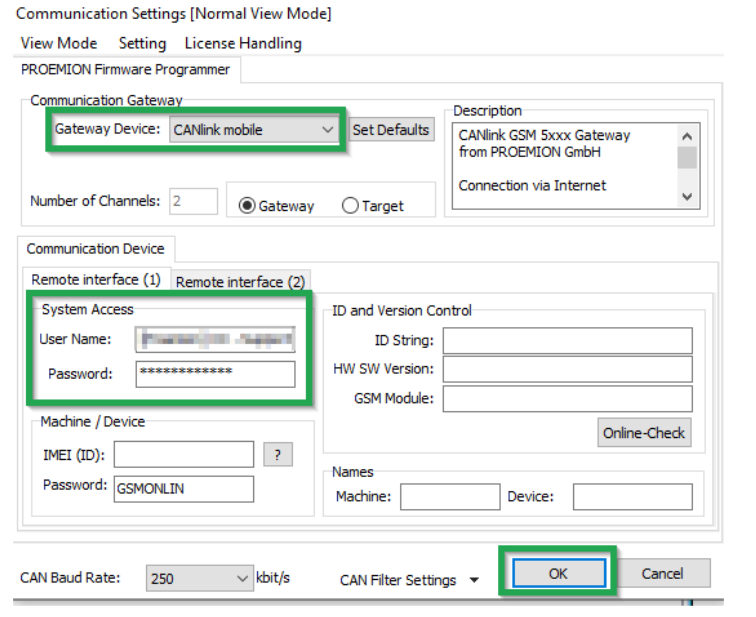Select the PROEMION Firmware Programmer tab
The width and height of the screenshot is (756, 617).
(x=125, y=70)
